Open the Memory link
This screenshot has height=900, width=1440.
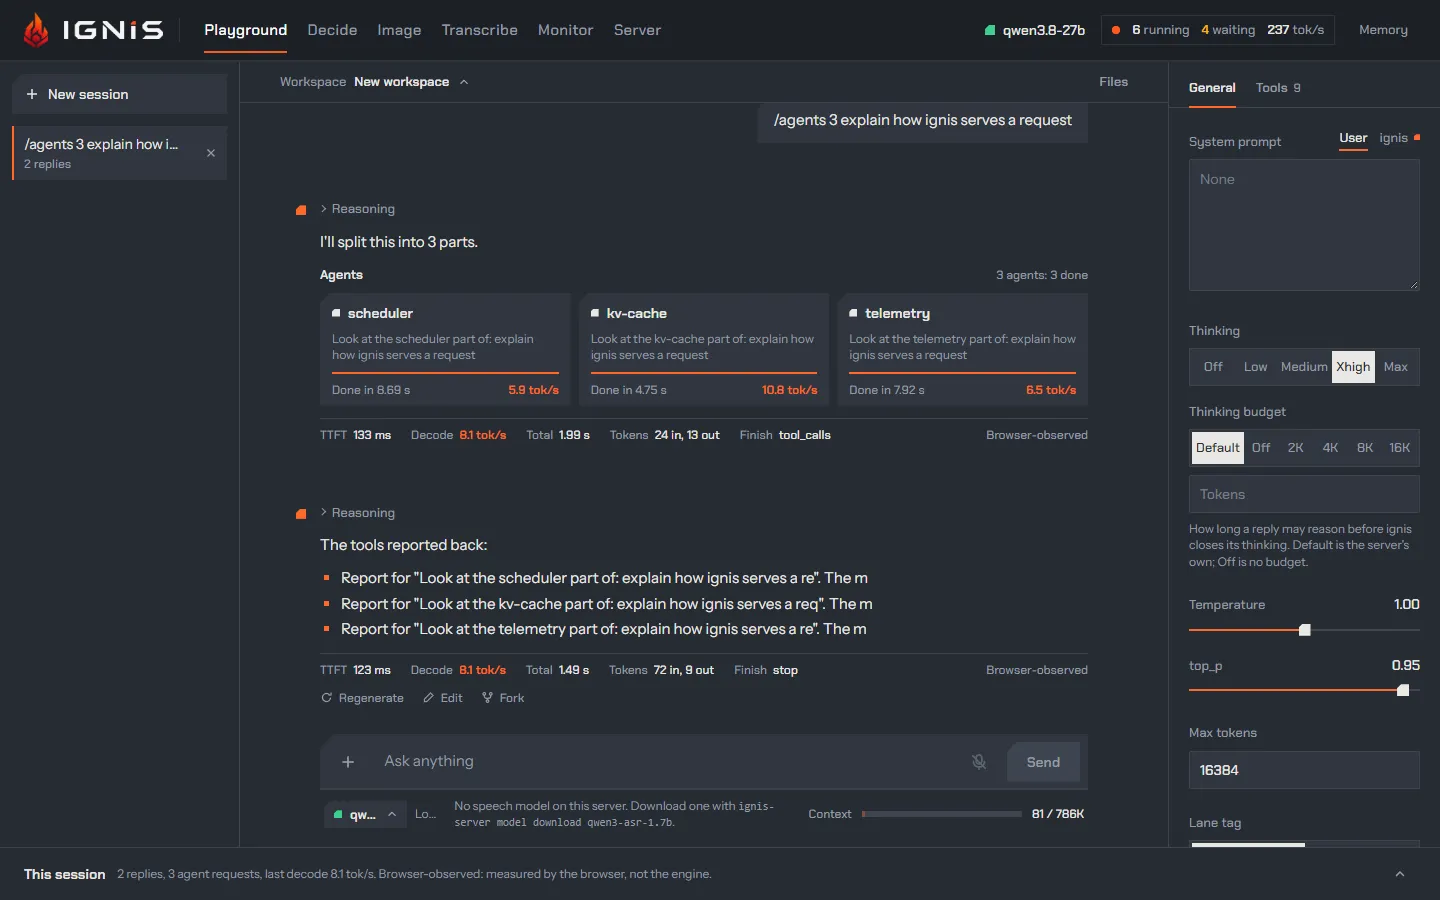[1383, 30]
